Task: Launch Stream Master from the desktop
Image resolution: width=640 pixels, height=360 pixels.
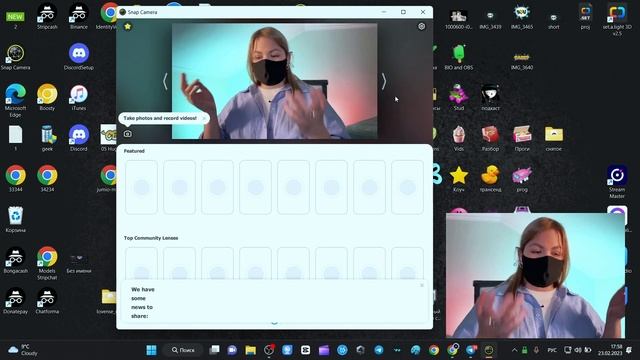Action: (x=617, y=182)
